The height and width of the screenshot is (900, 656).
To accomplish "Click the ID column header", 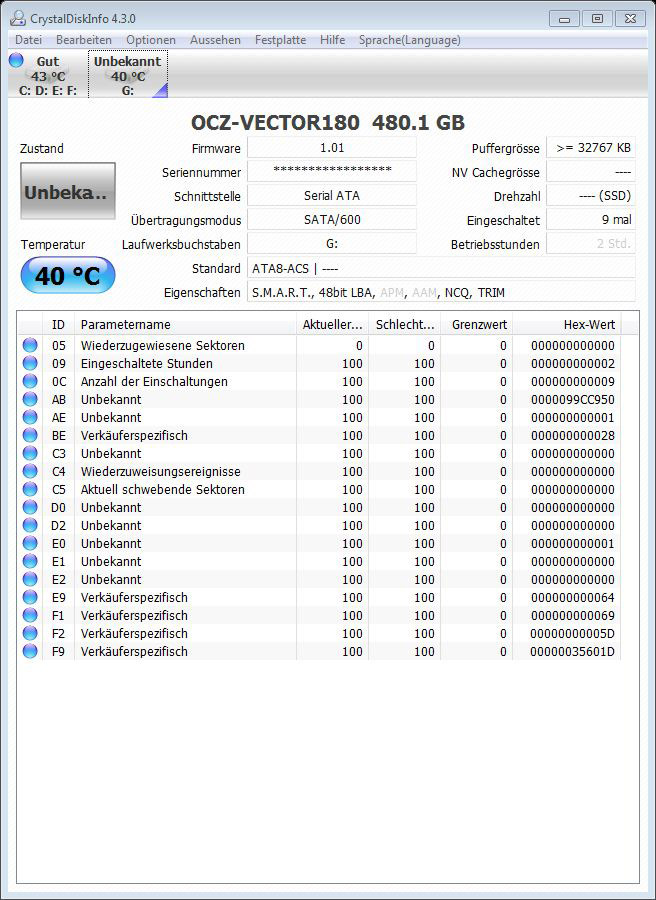I will 58,324.
